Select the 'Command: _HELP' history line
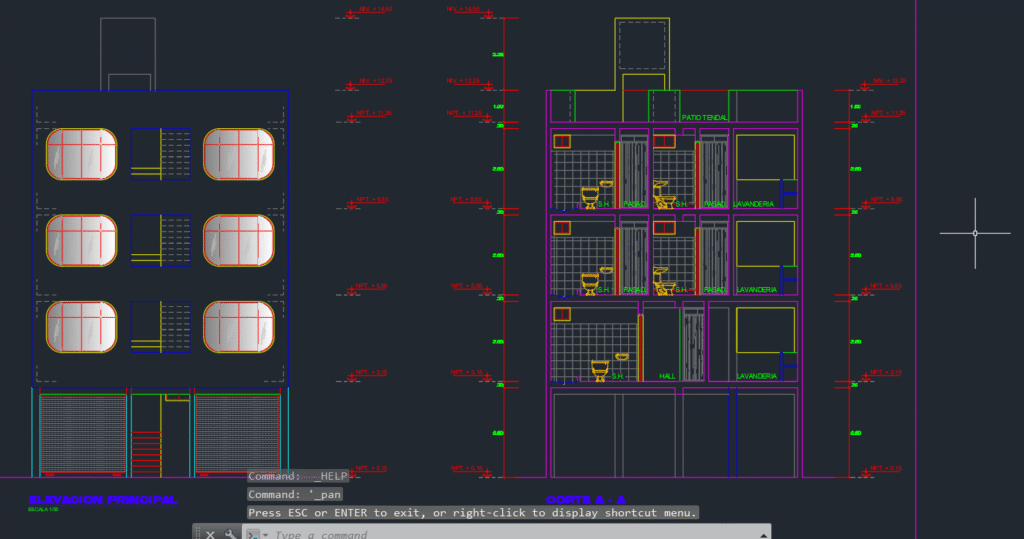Screen dimensions: 1024x539 pyautogui.click(x=297, y=476)
